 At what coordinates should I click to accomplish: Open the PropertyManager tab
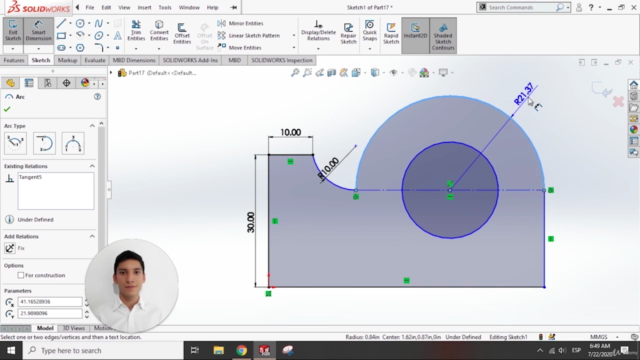[x=29, y=83]
